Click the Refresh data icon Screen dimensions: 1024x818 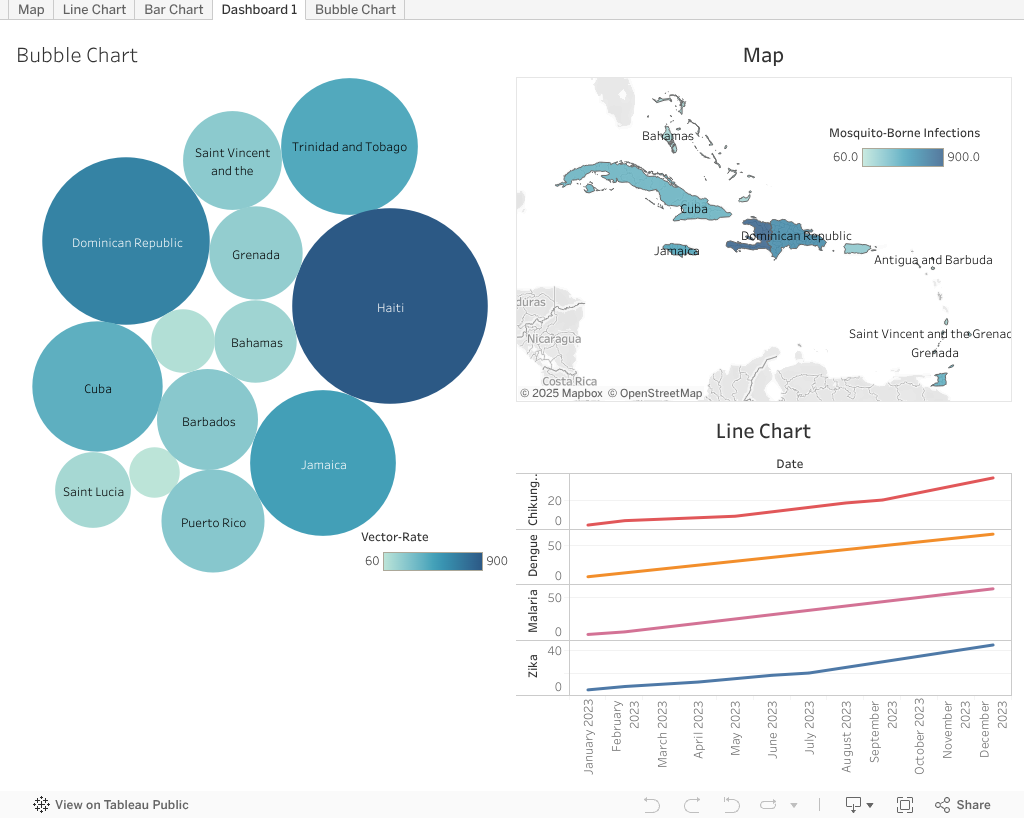tap(768, 805)
